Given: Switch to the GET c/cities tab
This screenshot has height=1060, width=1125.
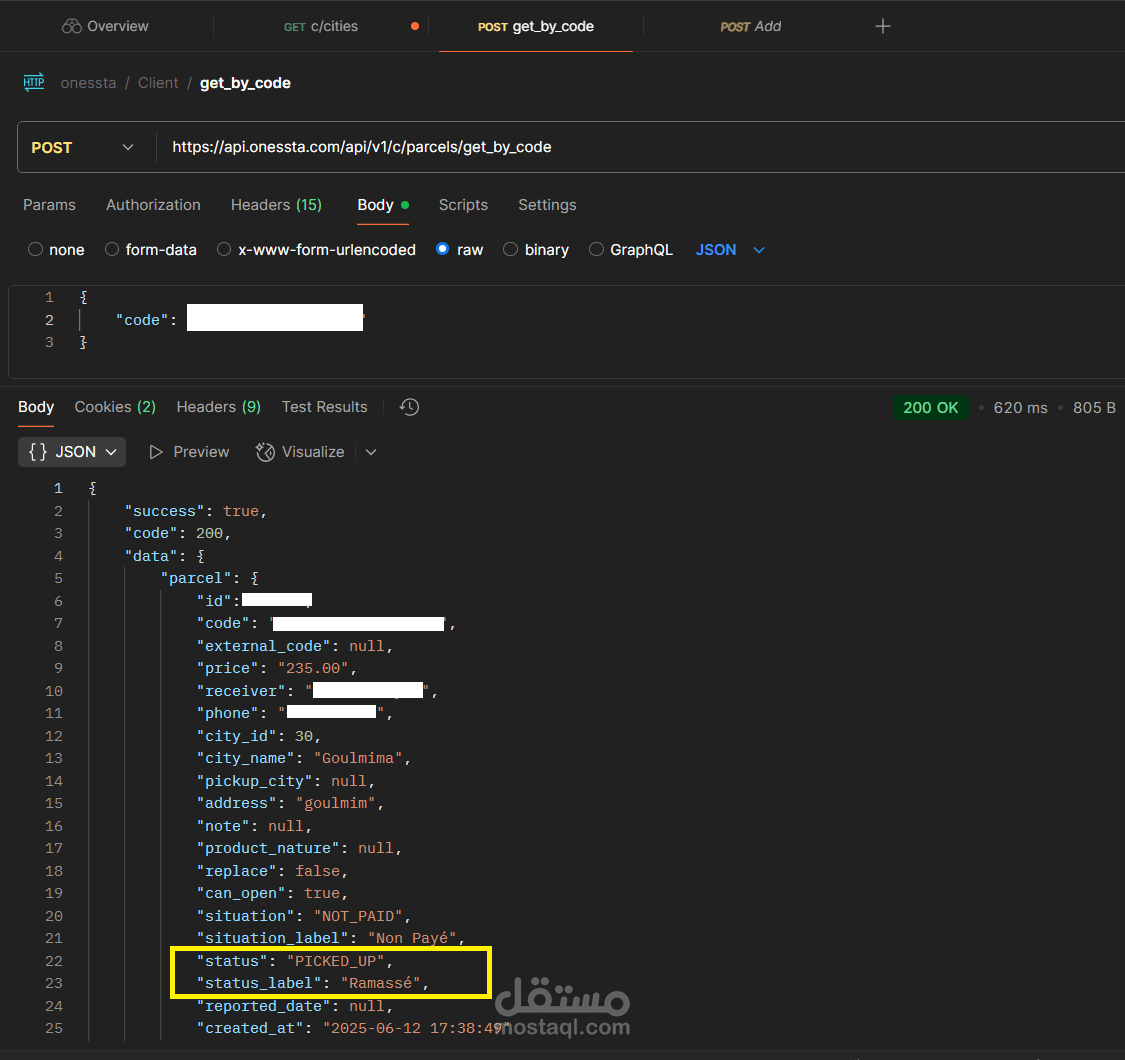Looking at the screenshot, I should pos(321,27).
